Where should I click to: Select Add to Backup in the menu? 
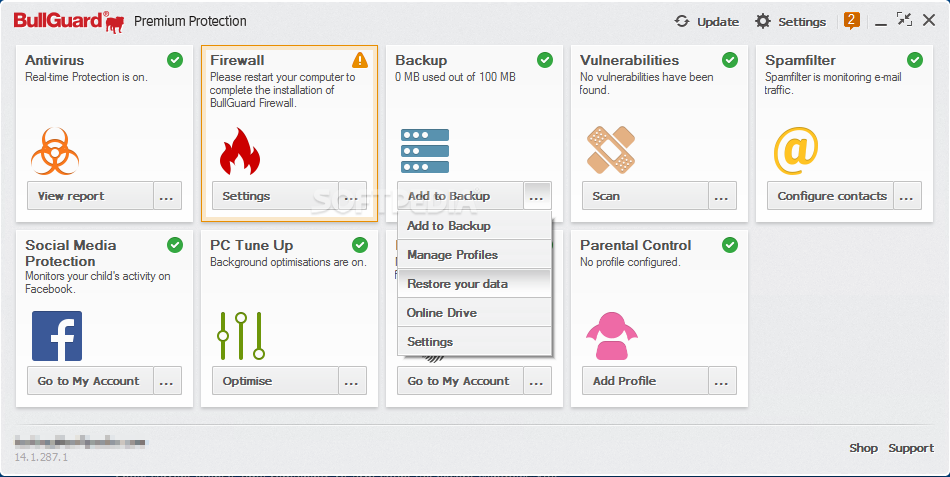pyautogui.click(x=474, y=225)
